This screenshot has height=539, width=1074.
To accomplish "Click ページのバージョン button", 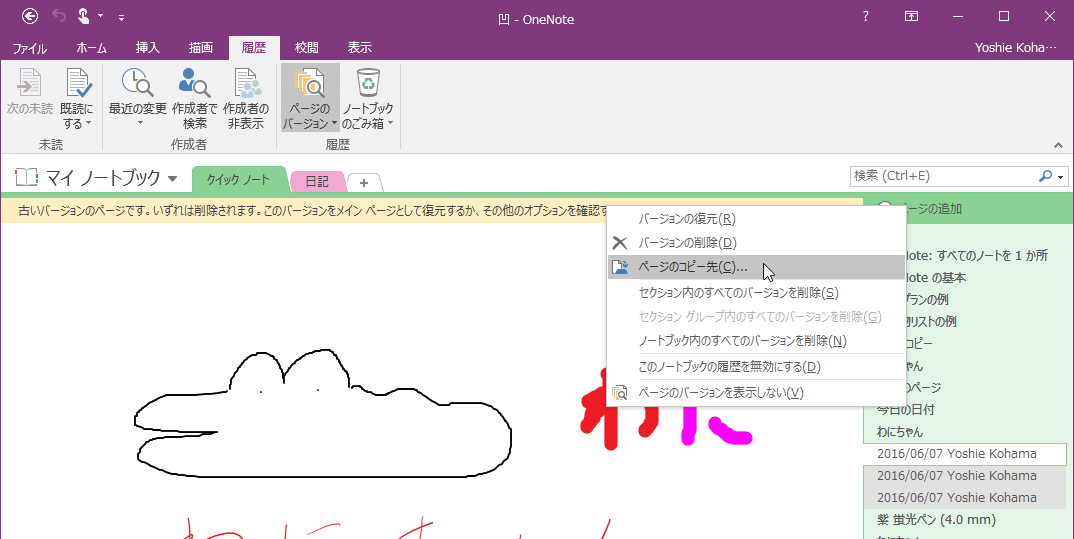I will (310, 99).
